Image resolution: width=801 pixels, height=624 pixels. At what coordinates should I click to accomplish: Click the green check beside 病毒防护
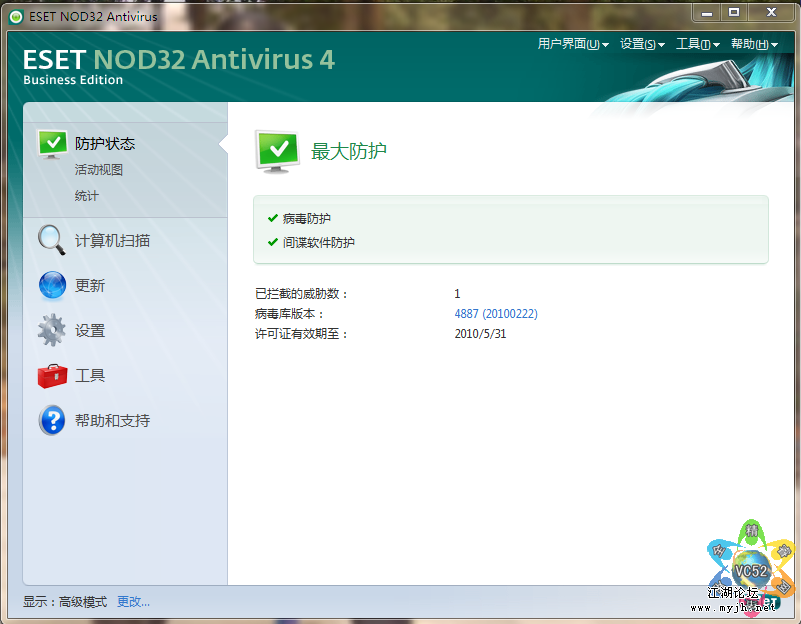[x=273, y=218]
